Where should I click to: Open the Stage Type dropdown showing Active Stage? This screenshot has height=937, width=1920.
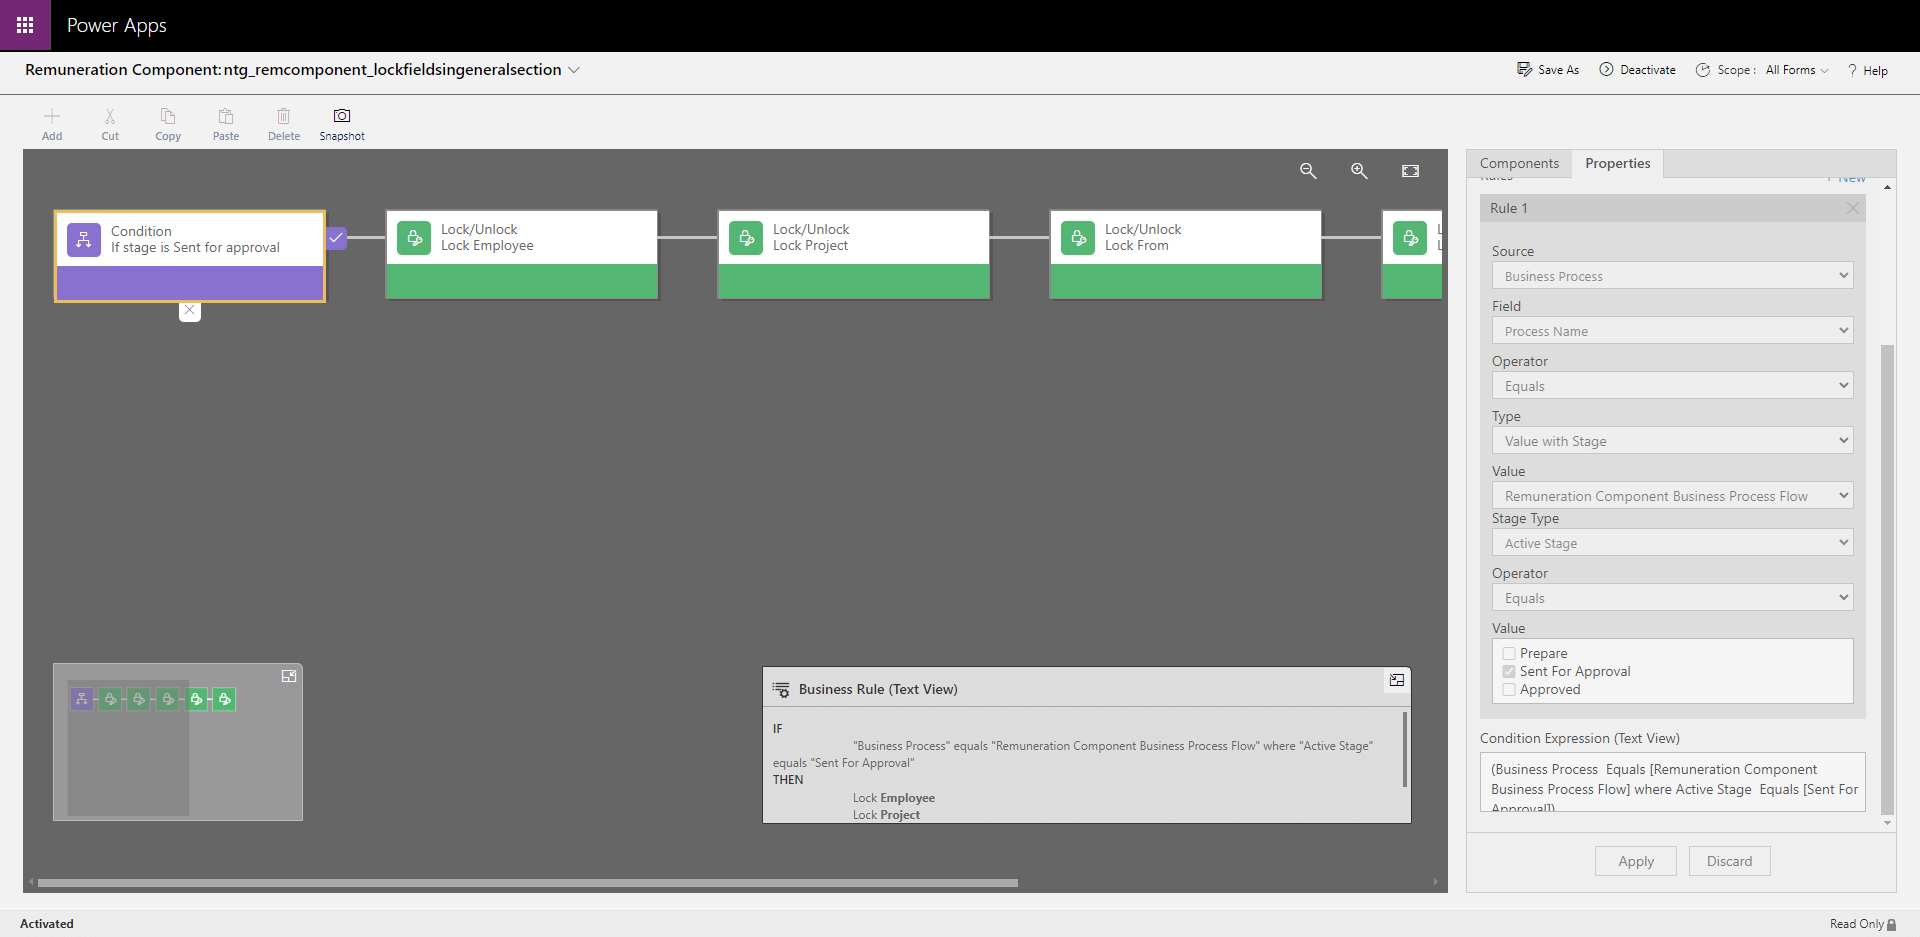click(x=1672, y=543)
